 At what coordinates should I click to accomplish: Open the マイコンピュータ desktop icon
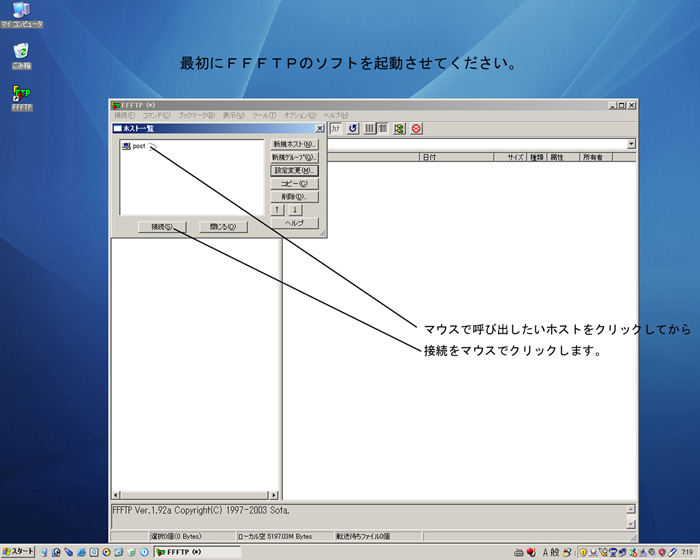pos(21,15)
